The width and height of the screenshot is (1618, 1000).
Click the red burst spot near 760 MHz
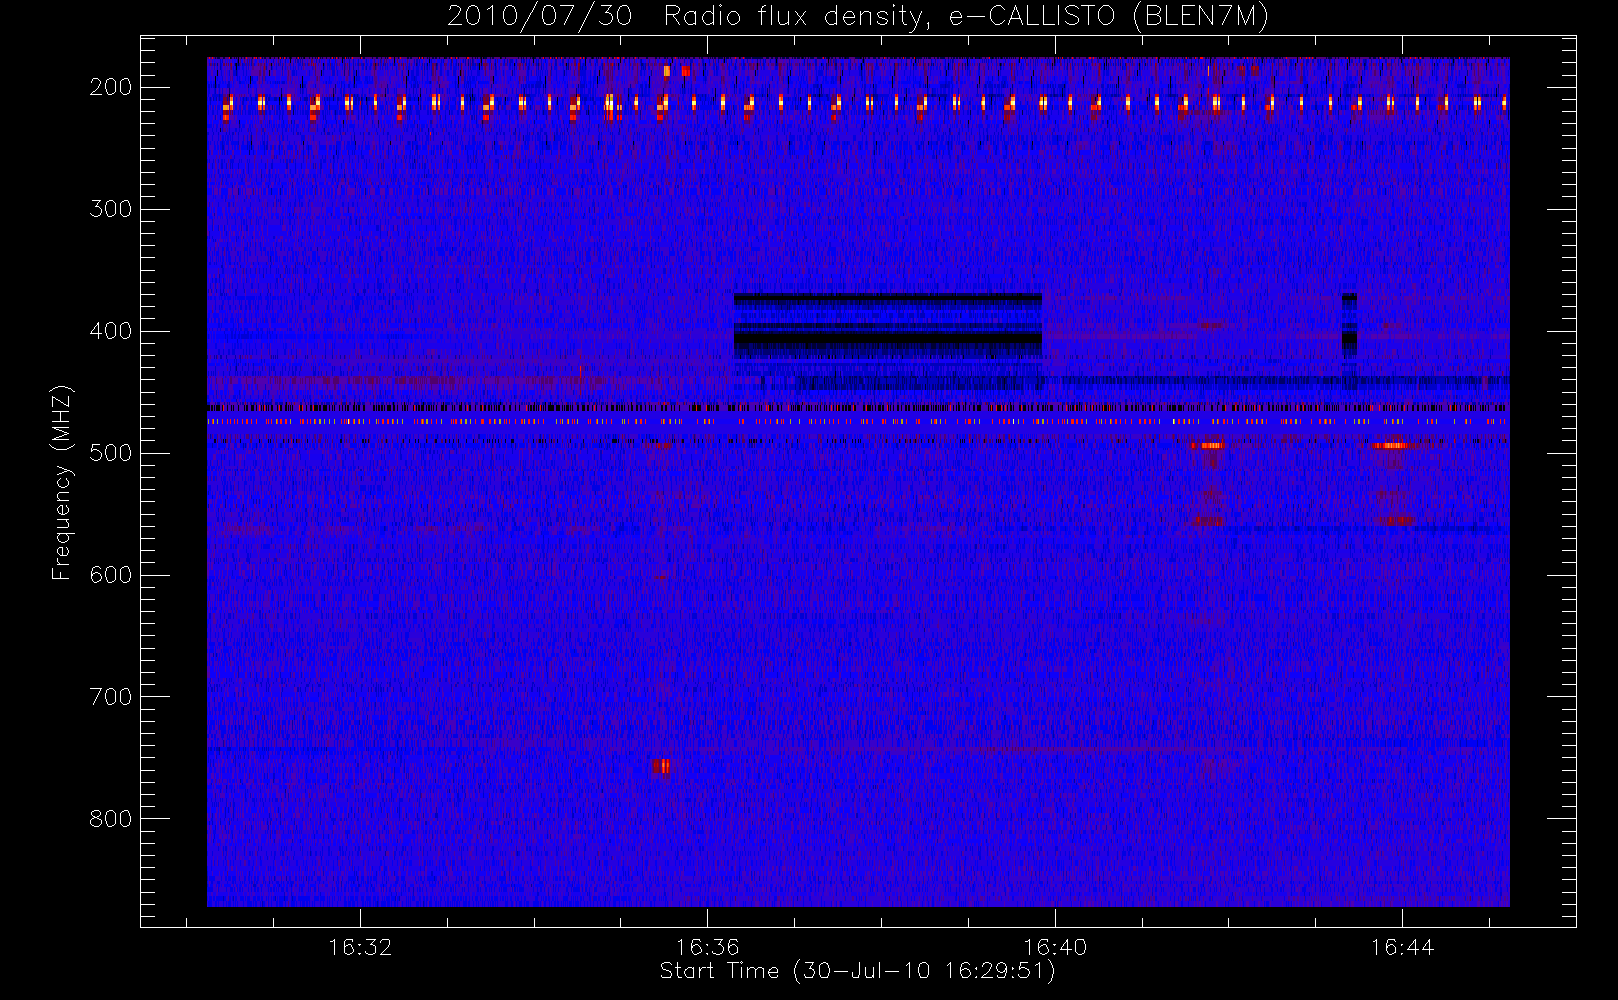(x=661, y=767)
